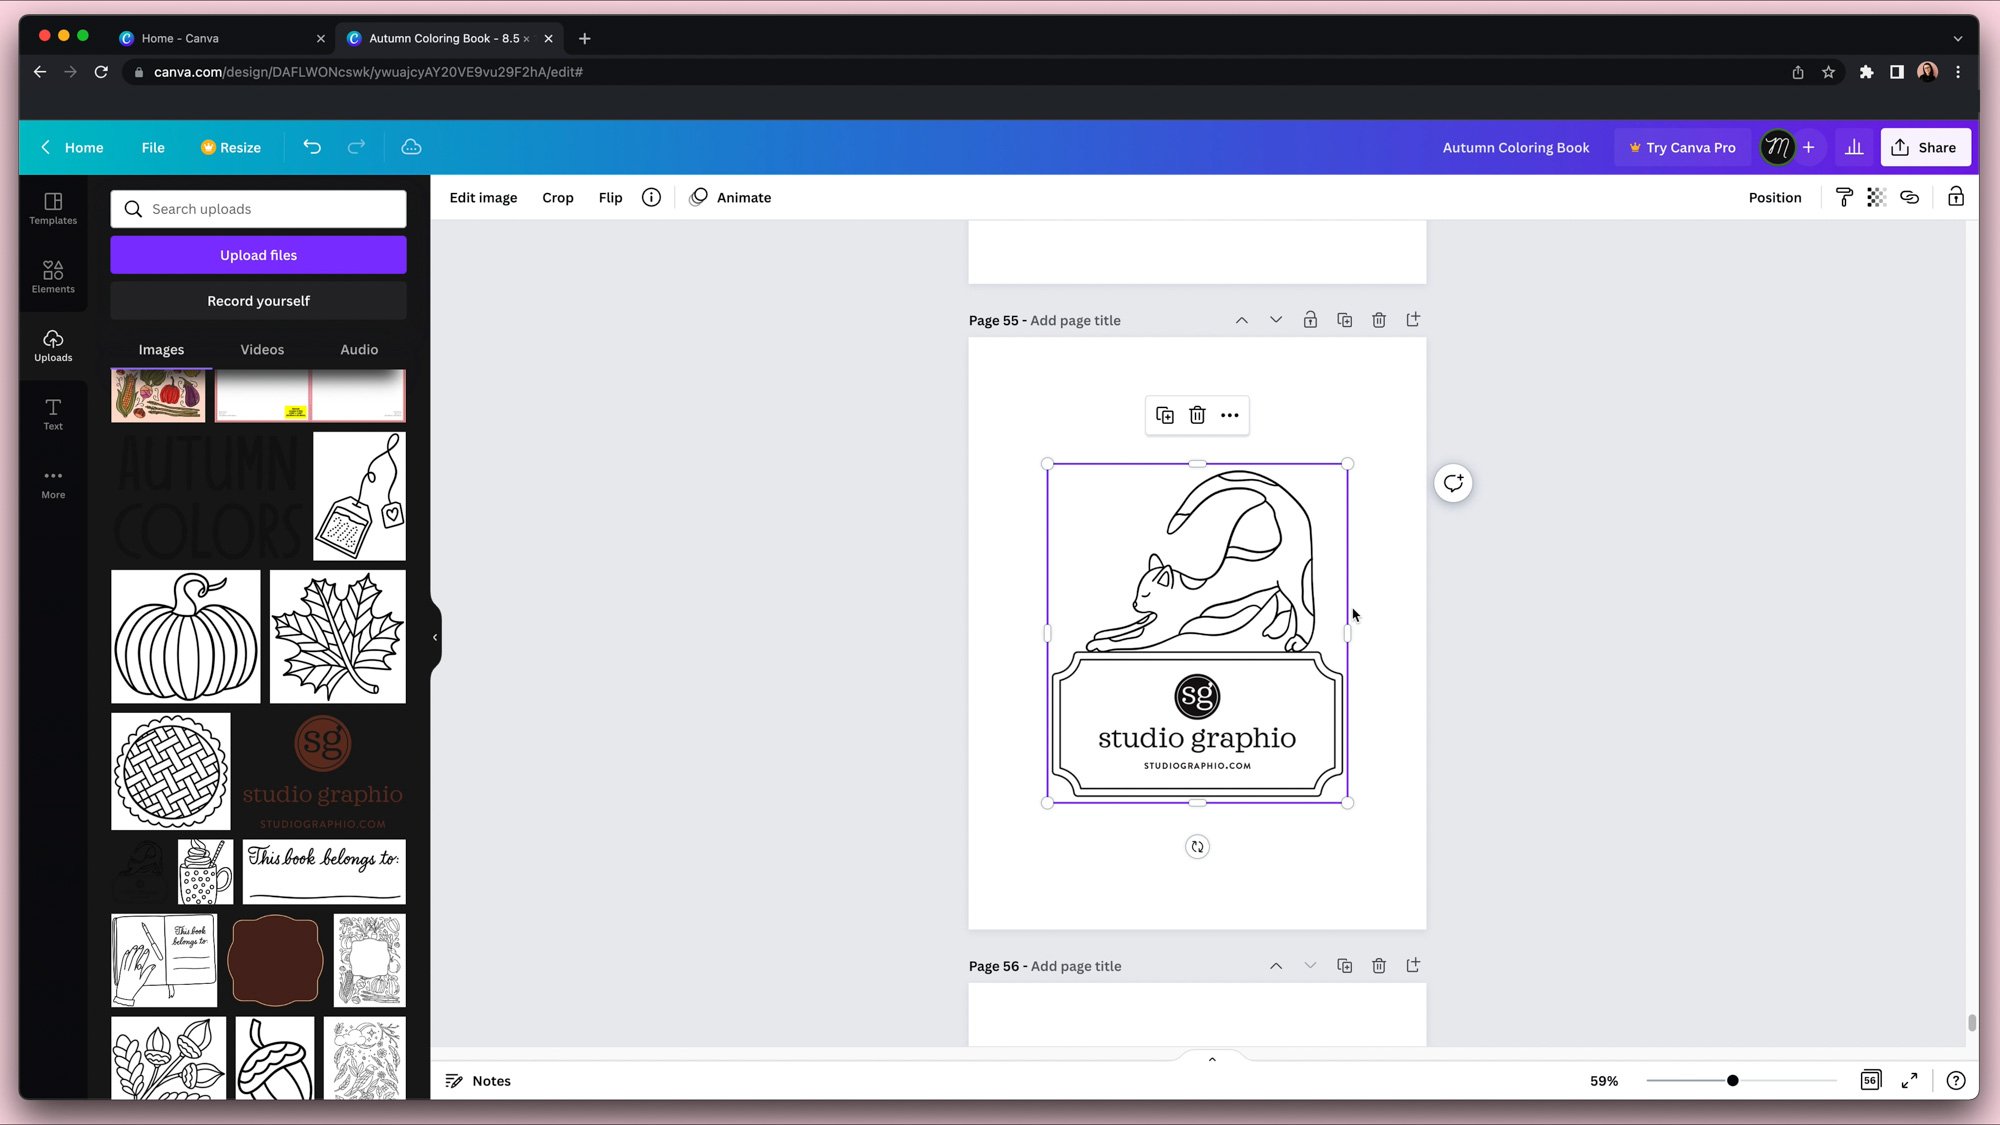Toggle the Page 55 lock icon
2000x1125 pixels.
pos(1310,320)
